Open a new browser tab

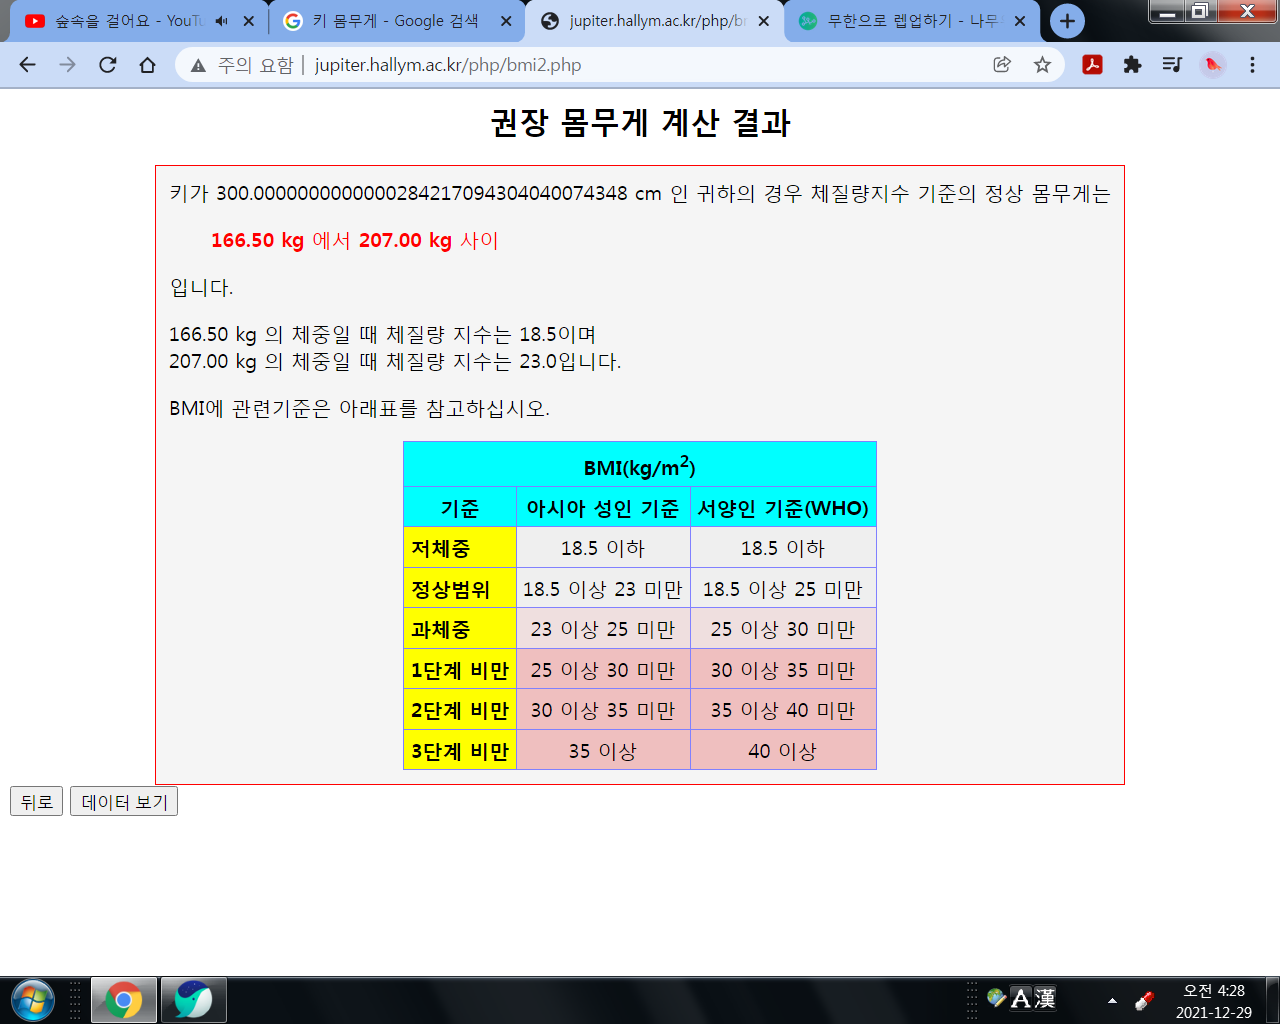tap(1067, 21)
